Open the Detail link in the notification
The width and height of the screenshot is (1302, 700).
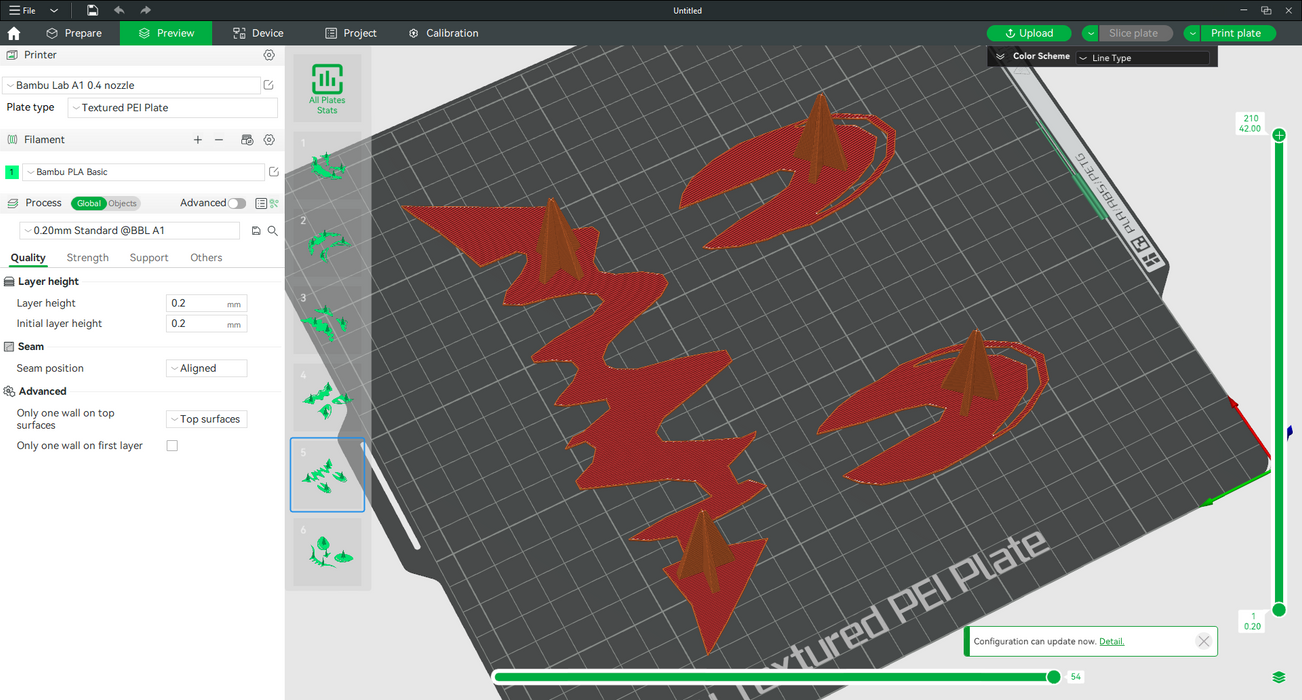click(x=1111, y=641)
